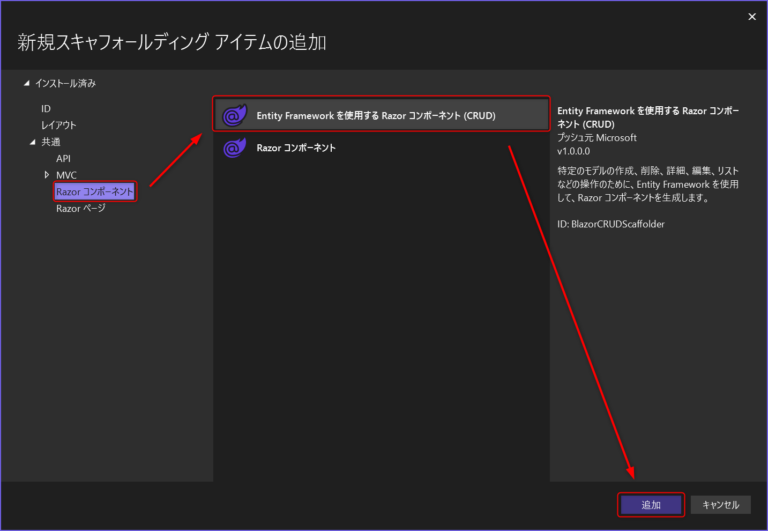Close the scaffolding dialog with the X

pos(751,16)
